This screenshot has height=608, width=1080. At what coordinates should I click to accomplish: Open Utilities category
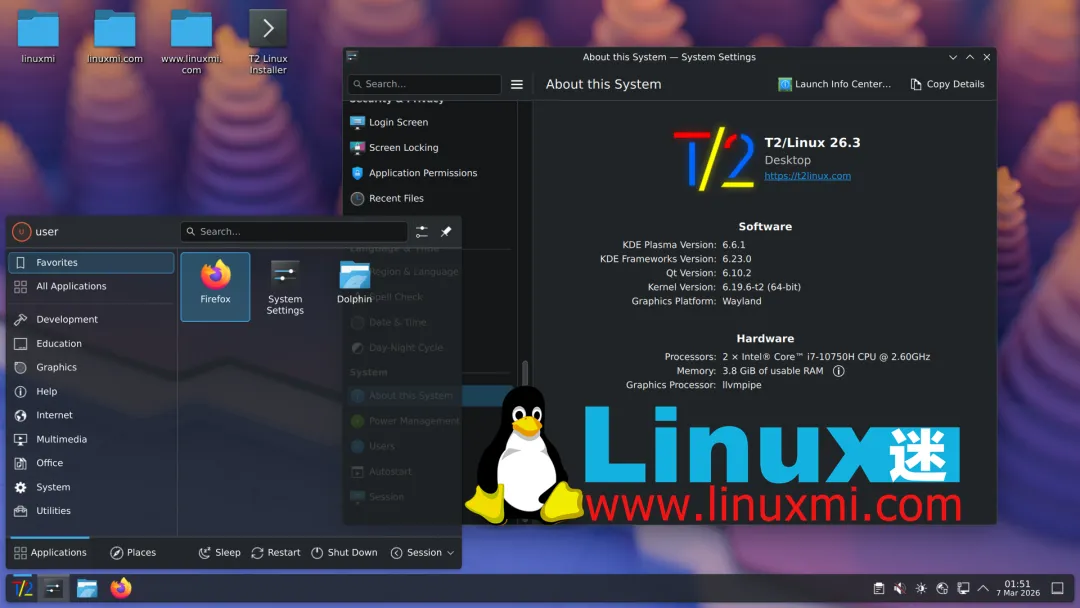[x=91, y=511]
